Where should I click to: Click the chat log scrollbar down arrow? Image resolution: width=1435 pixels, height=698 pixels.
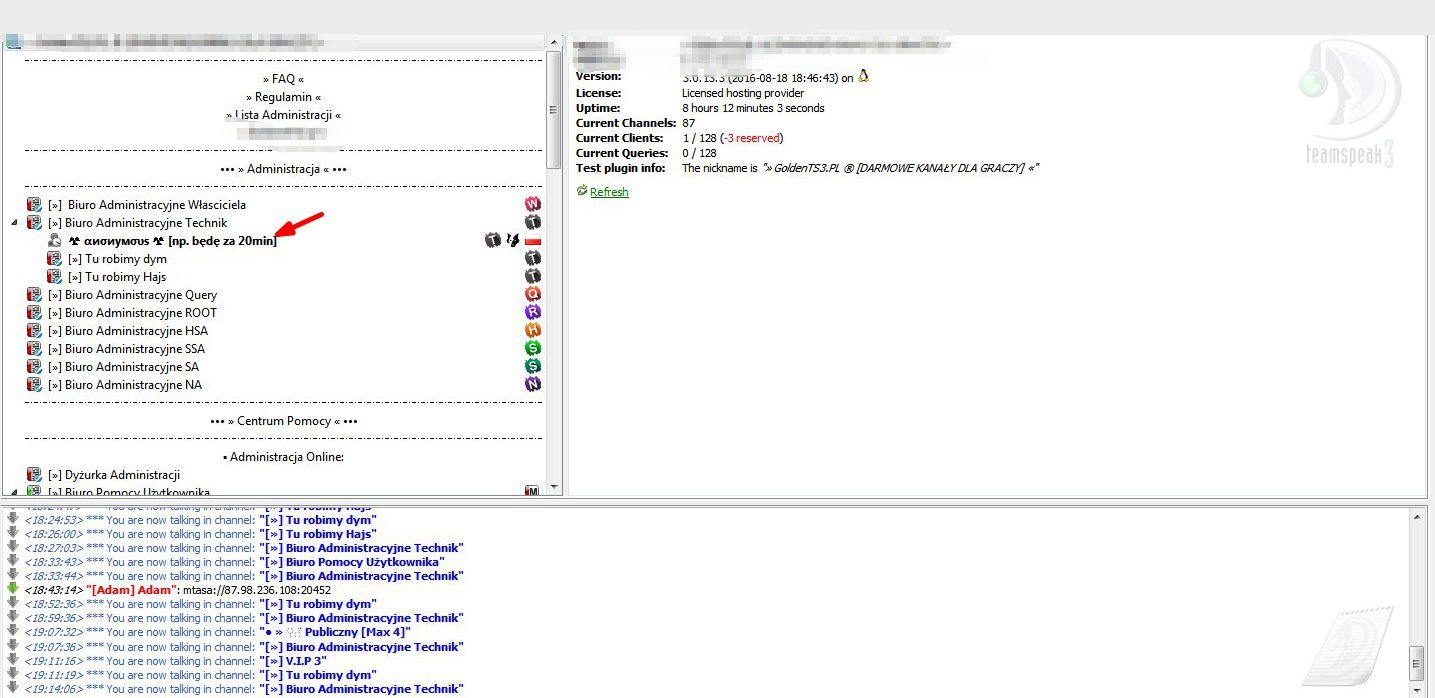(x=1416, y=689)
